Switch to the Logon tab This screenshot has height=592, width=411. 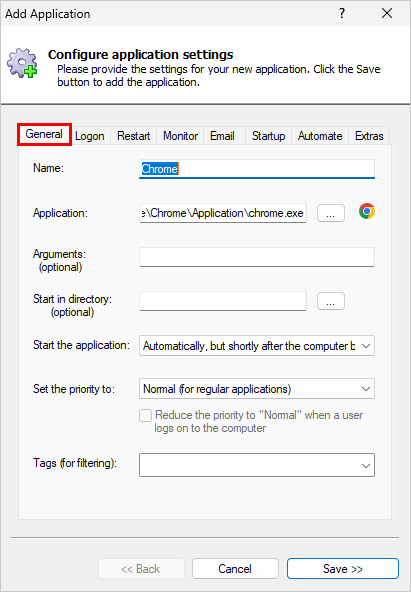coord(90,136)
